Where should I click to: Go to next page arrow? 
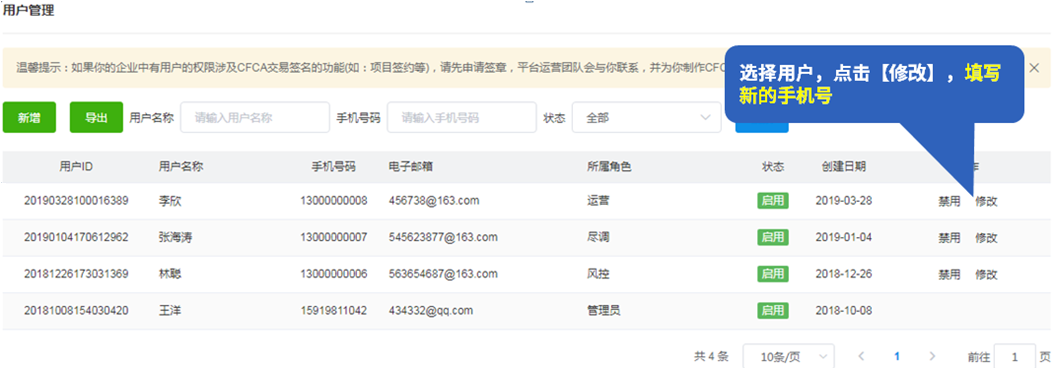[932, 356]
